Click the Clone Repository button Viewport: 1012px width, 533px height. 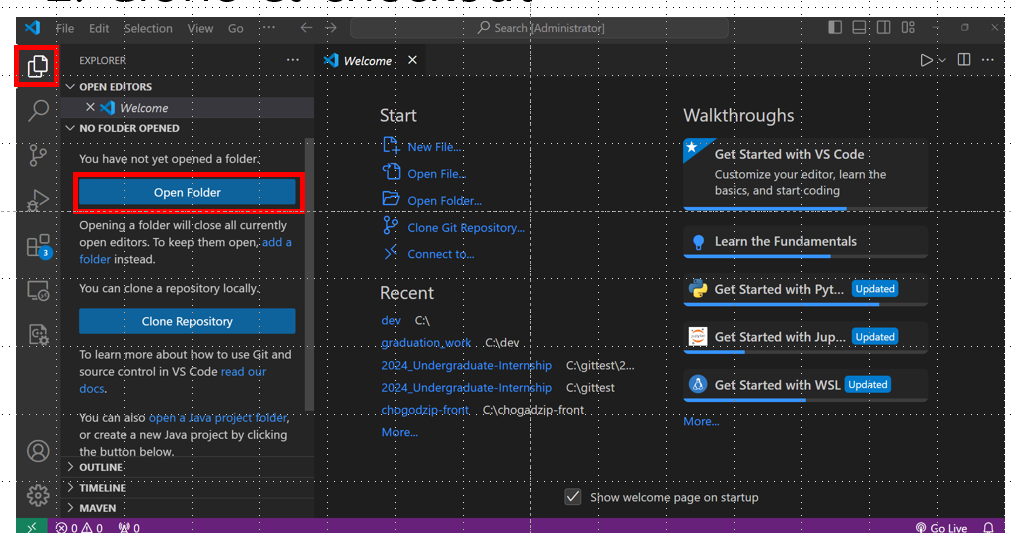187,321
